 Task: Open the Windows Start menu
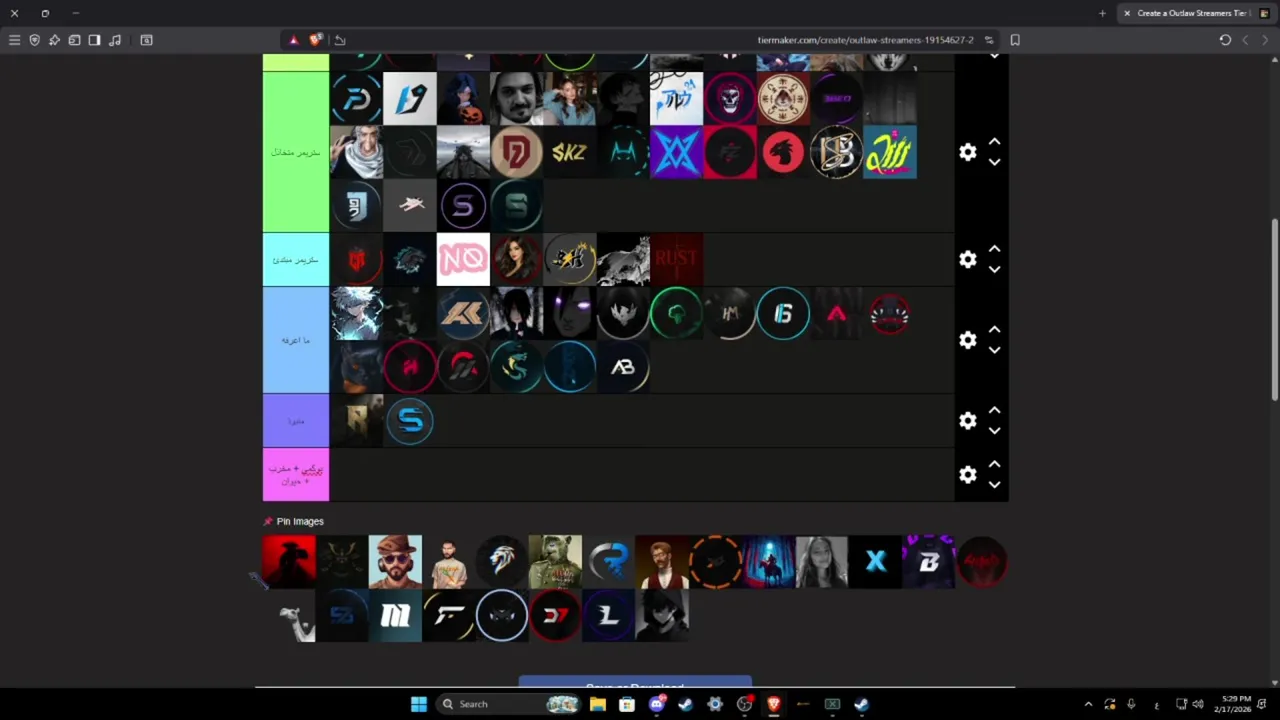(419, 704)
